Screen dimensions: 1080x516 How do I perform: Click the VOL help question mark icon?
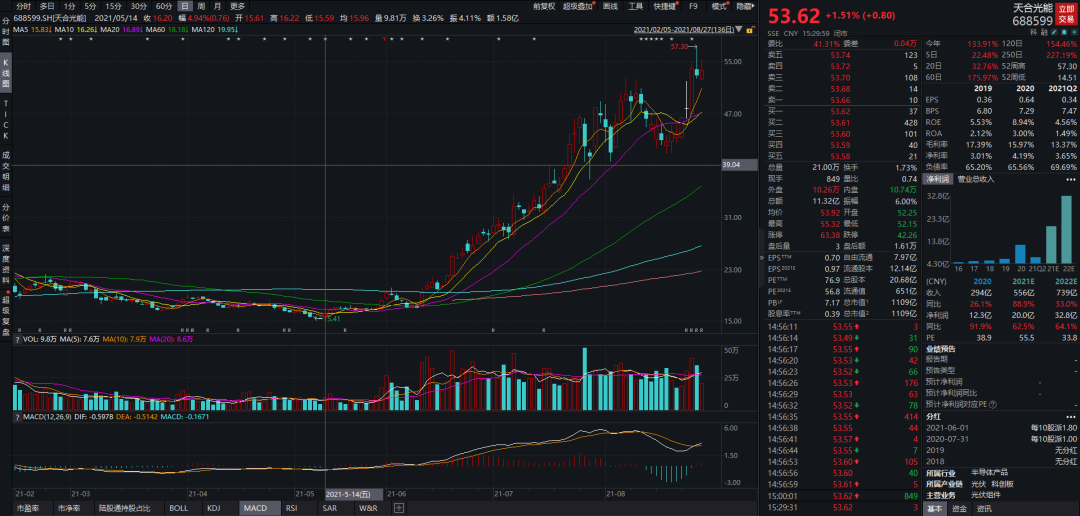17,358
